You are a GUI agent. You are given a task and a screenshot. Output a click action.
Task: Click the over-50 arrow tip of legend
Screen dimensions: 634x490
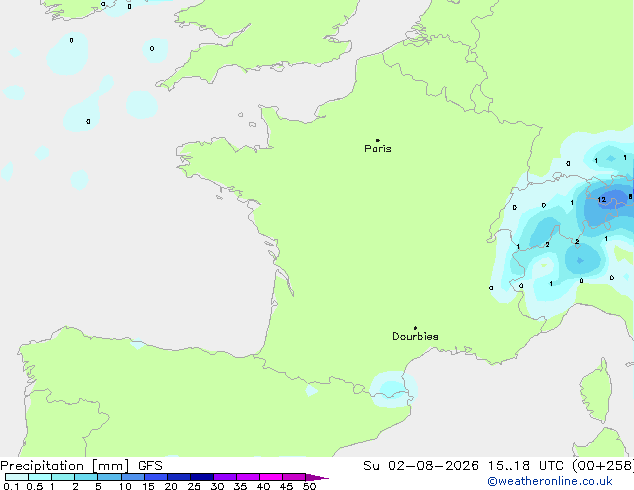tap(317, 477)
